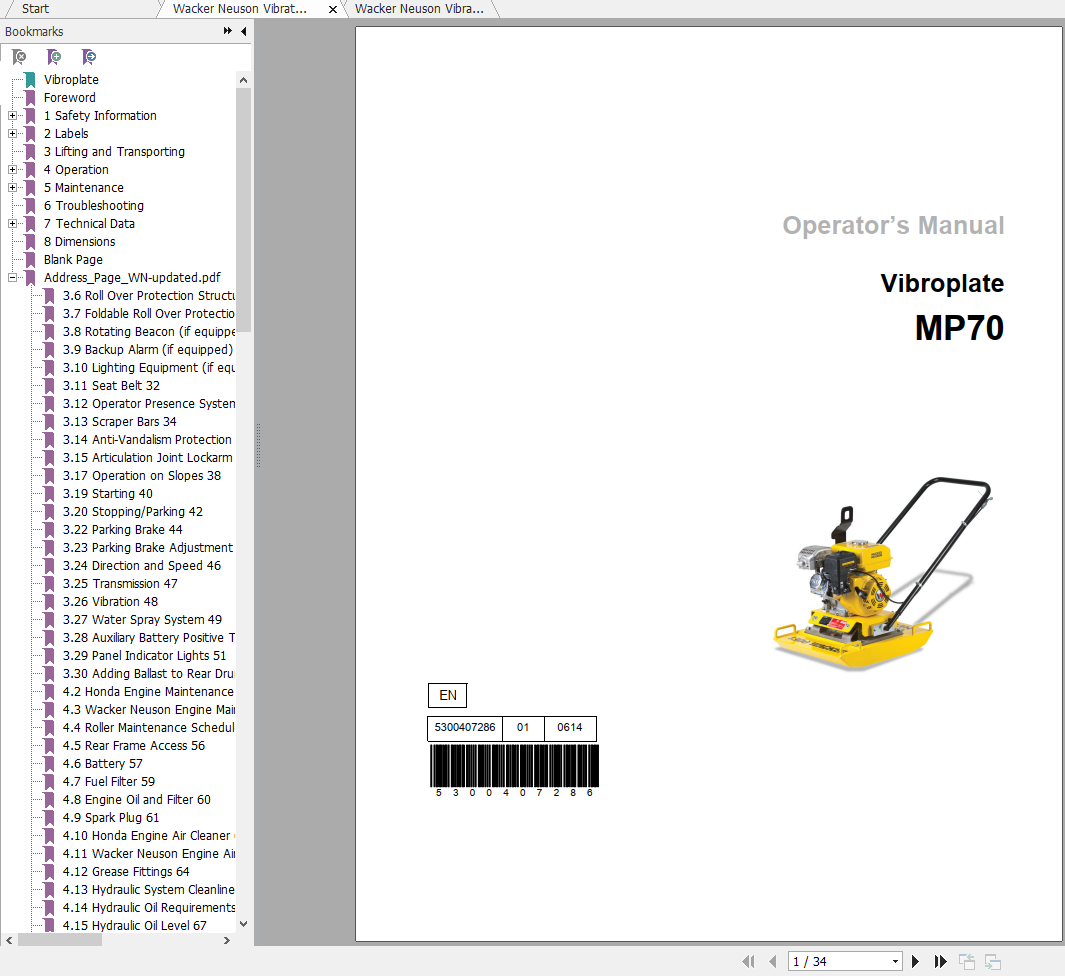Image resolution: width=1065 pixels, height=976 pixels.
Task: Go to first page navigation icon
Action: 748,961
